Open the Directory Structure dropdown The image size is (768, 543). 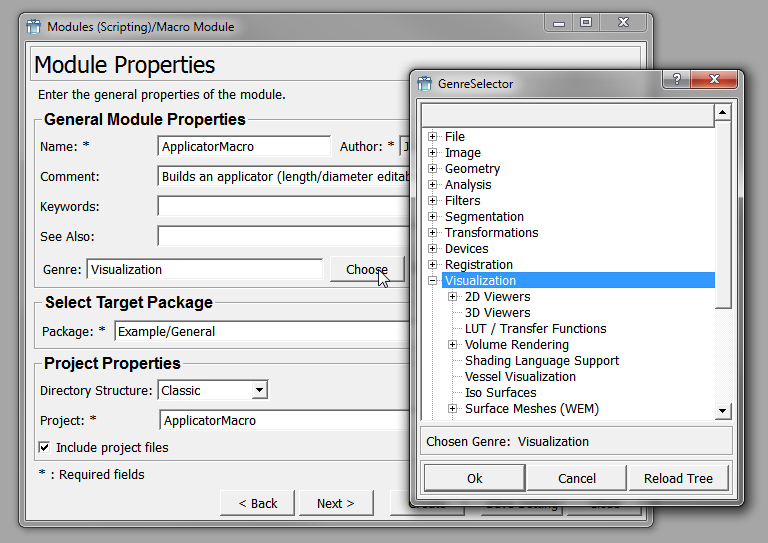259,391
